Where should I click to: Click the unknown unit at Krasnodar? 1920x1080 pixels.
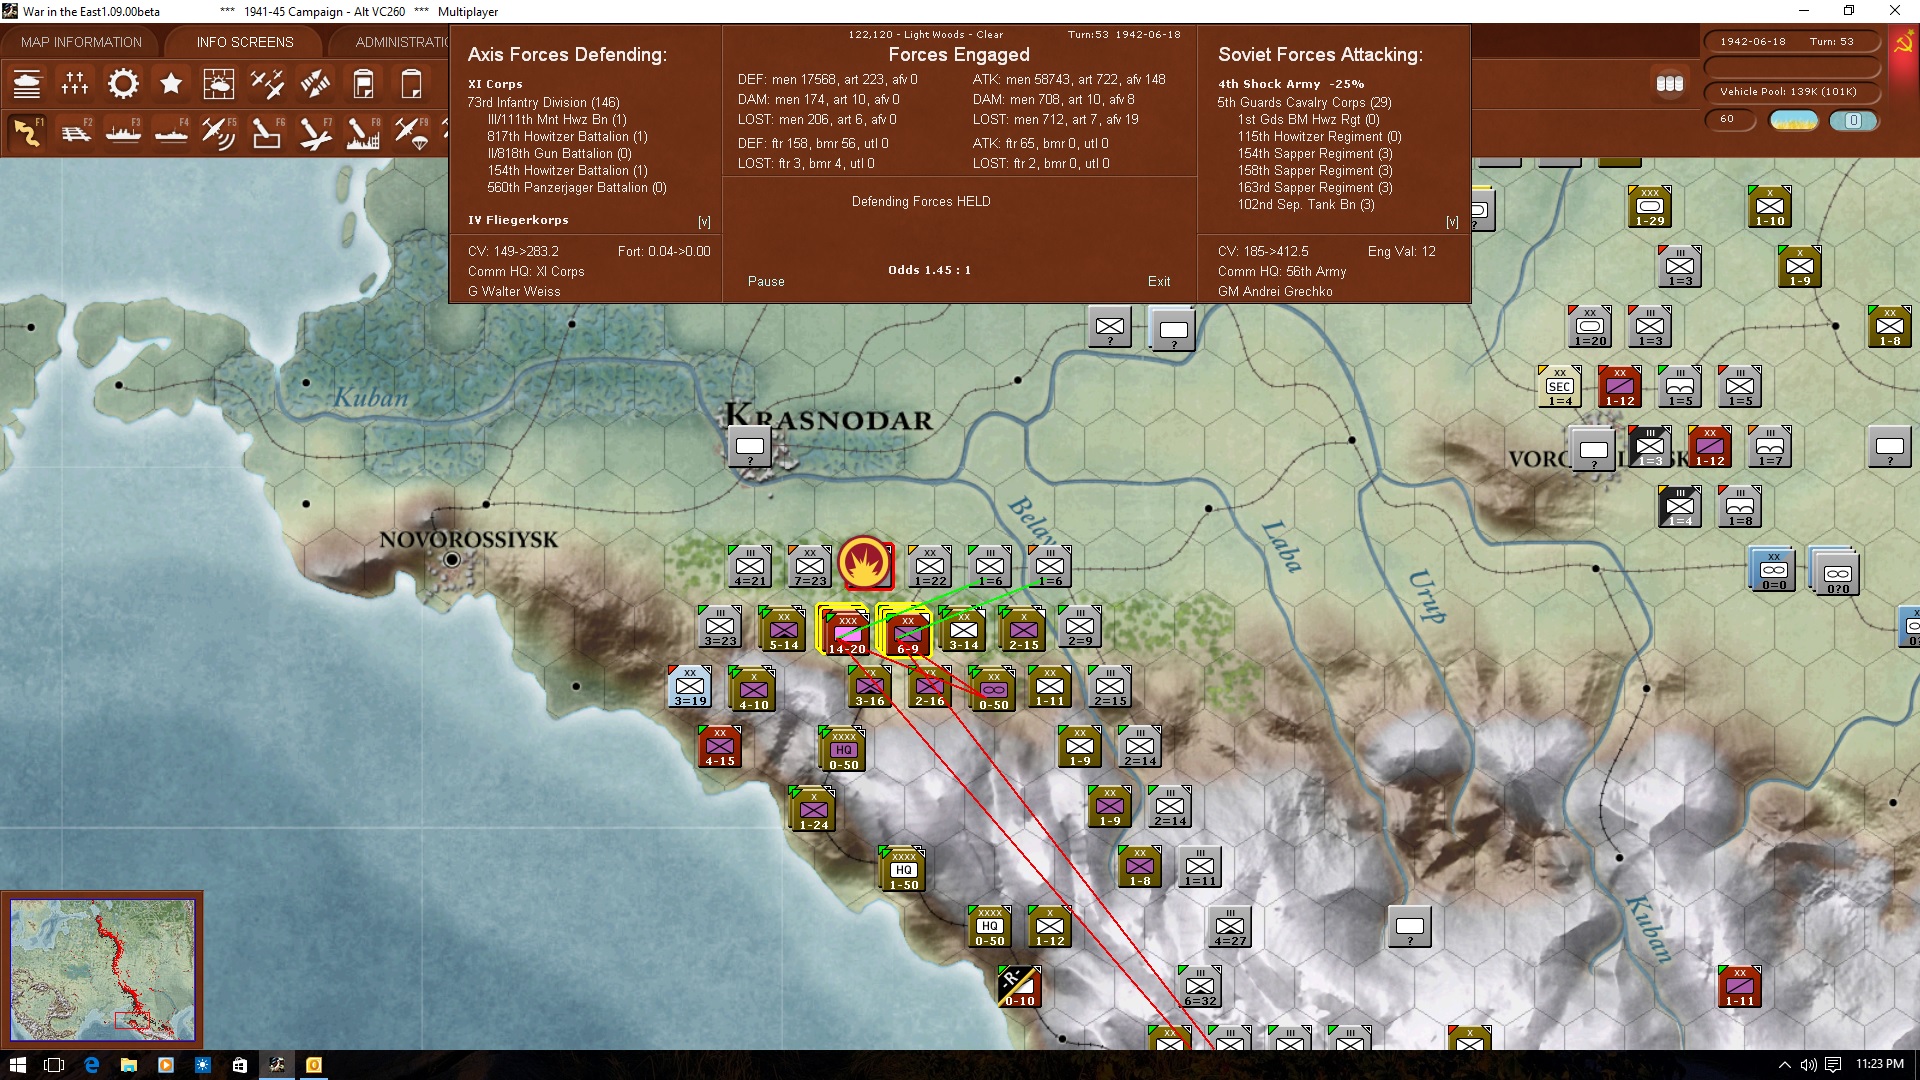[749, 446]
